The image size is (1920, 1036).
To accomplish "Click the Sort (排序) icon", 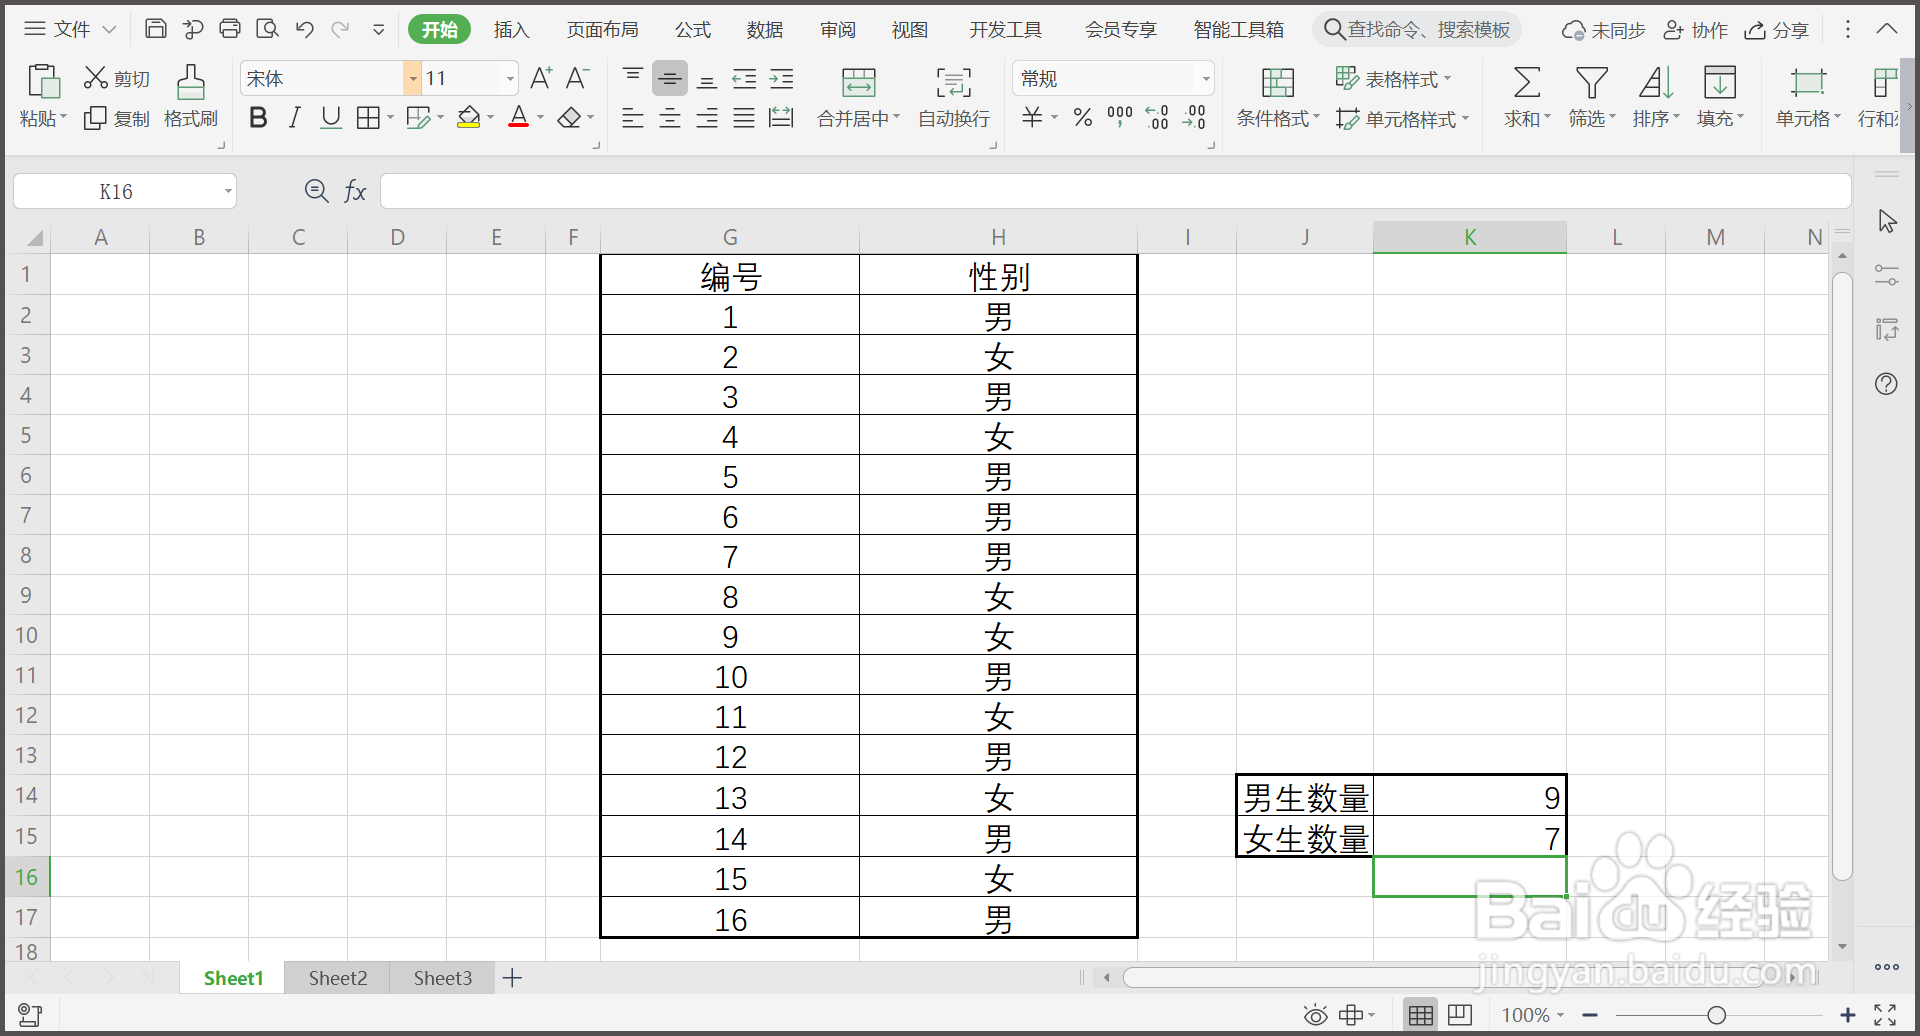I will click(1656, 81).
